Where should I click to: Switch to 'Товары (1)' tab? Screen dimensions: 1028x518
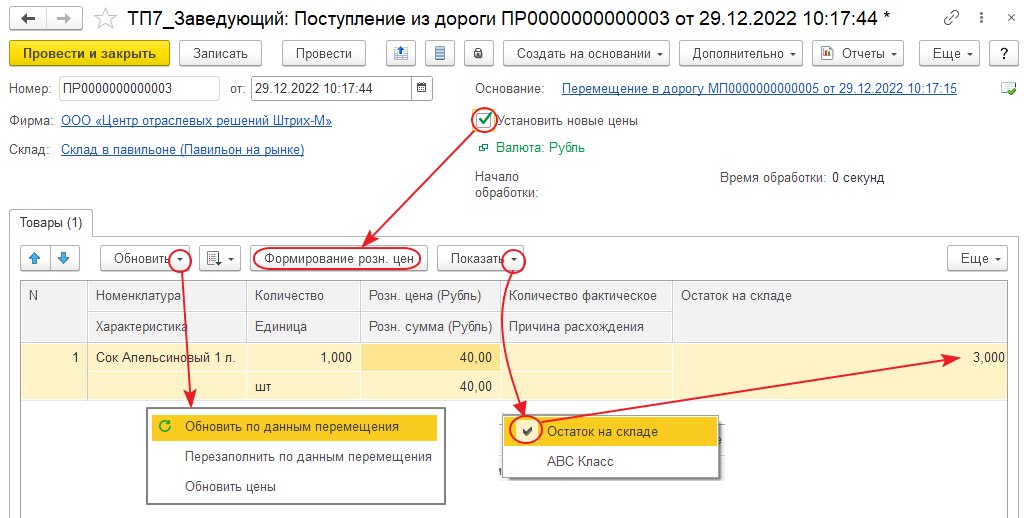click(51, 222)
